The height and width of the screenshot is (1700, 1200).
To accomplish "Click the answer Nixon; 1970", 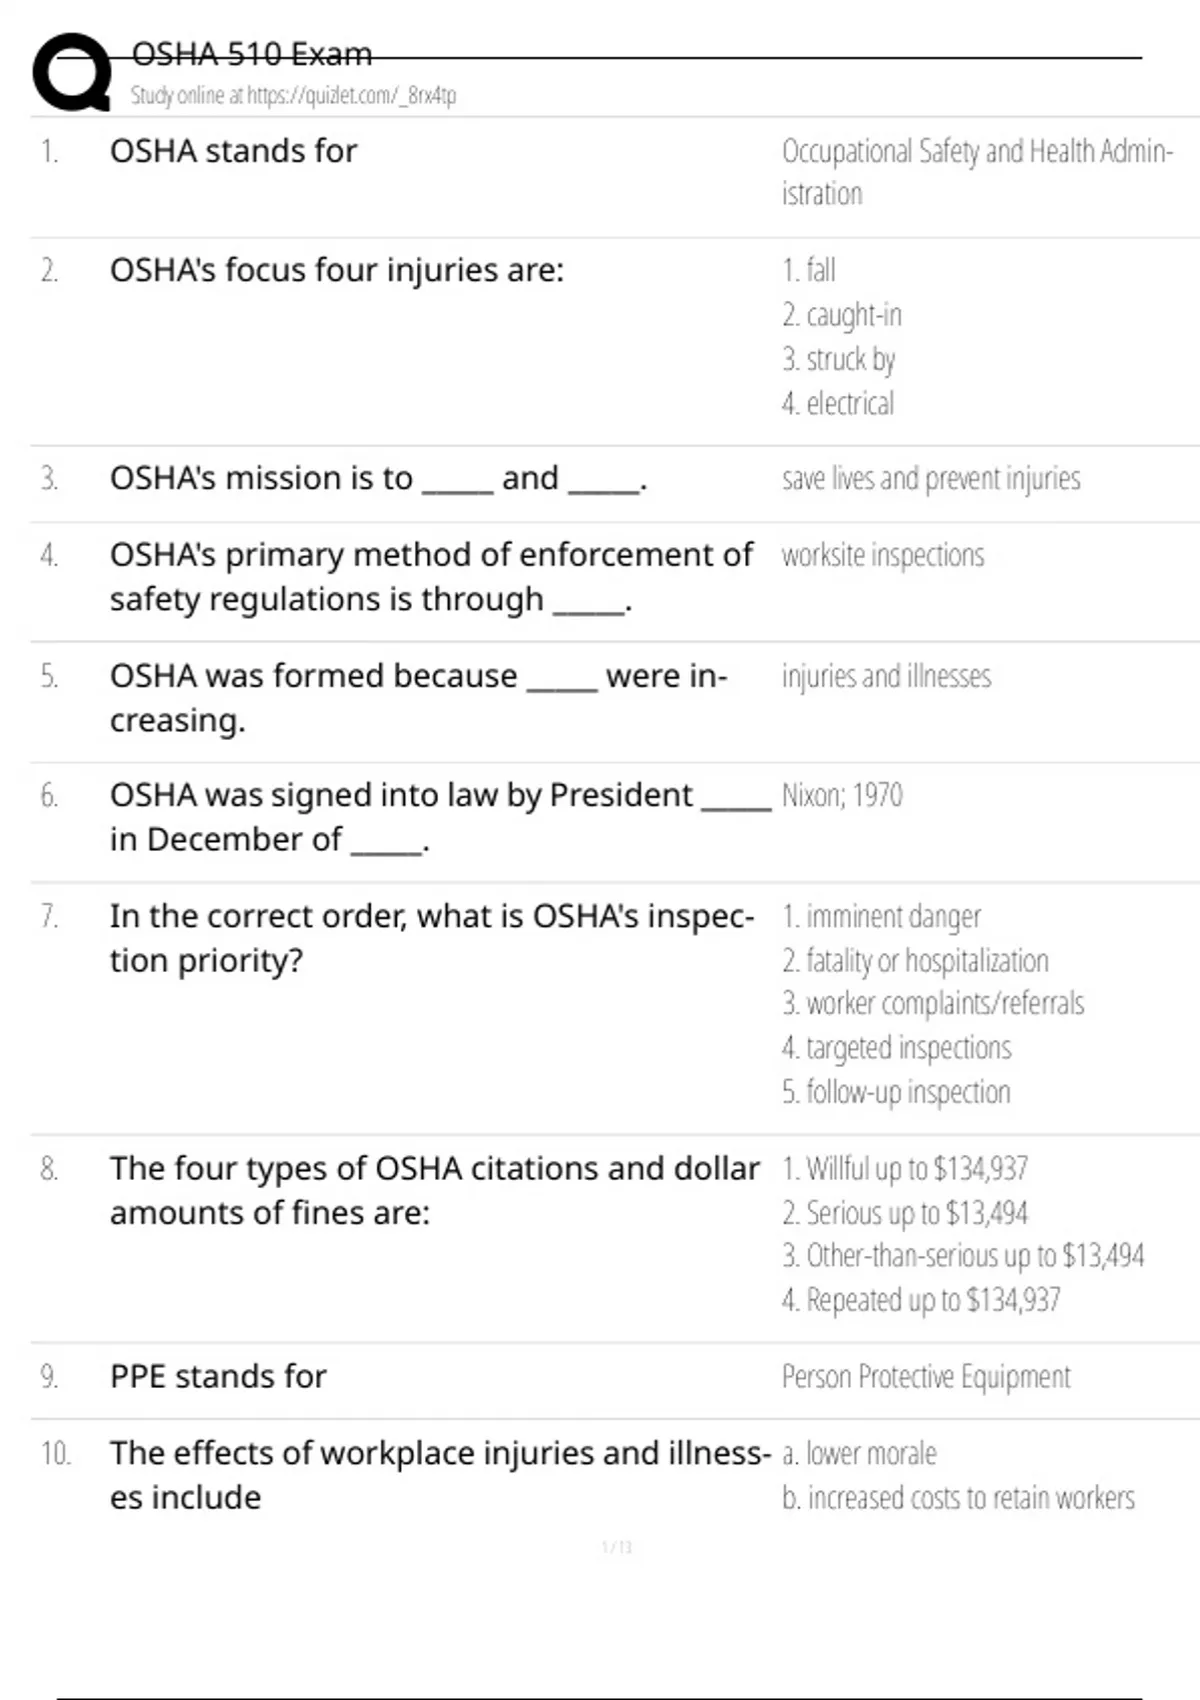I will pyautogui.click(x=842, y=795).
